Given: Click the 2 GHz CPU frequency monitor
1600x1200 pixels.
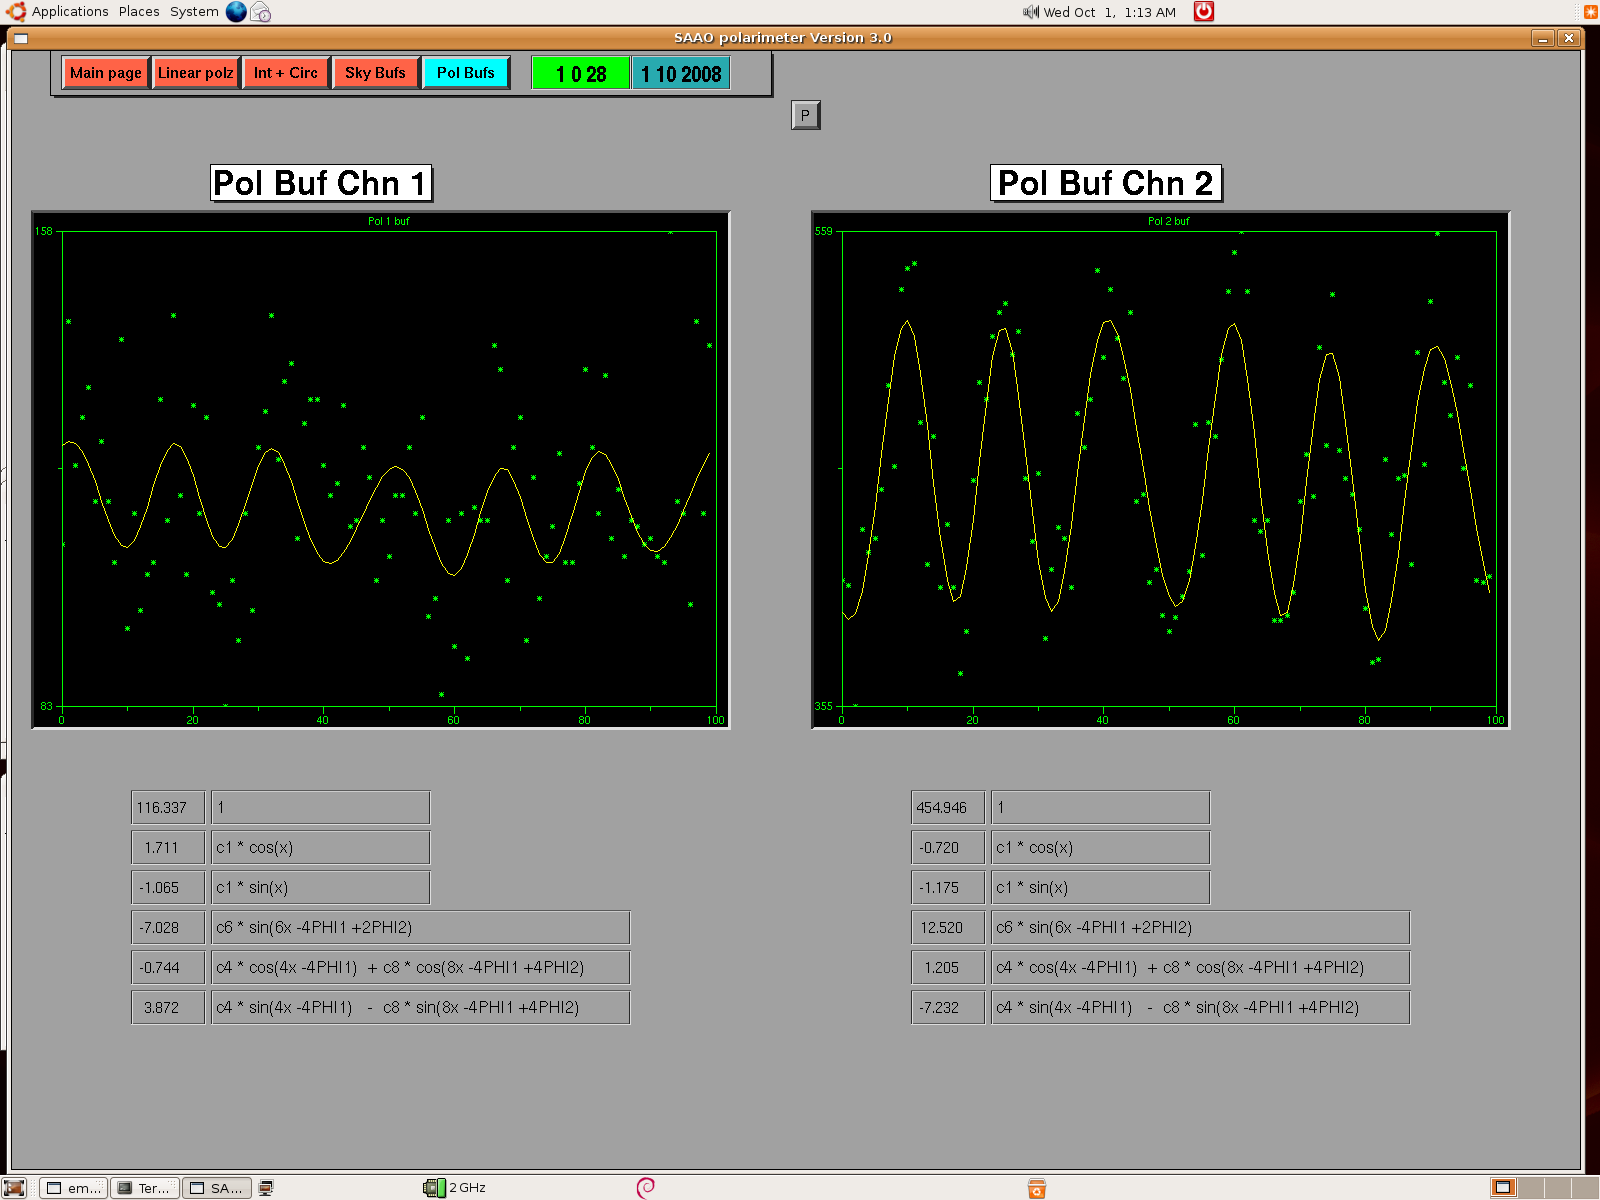Looking at the screenshot, I should coord(455,1188).
